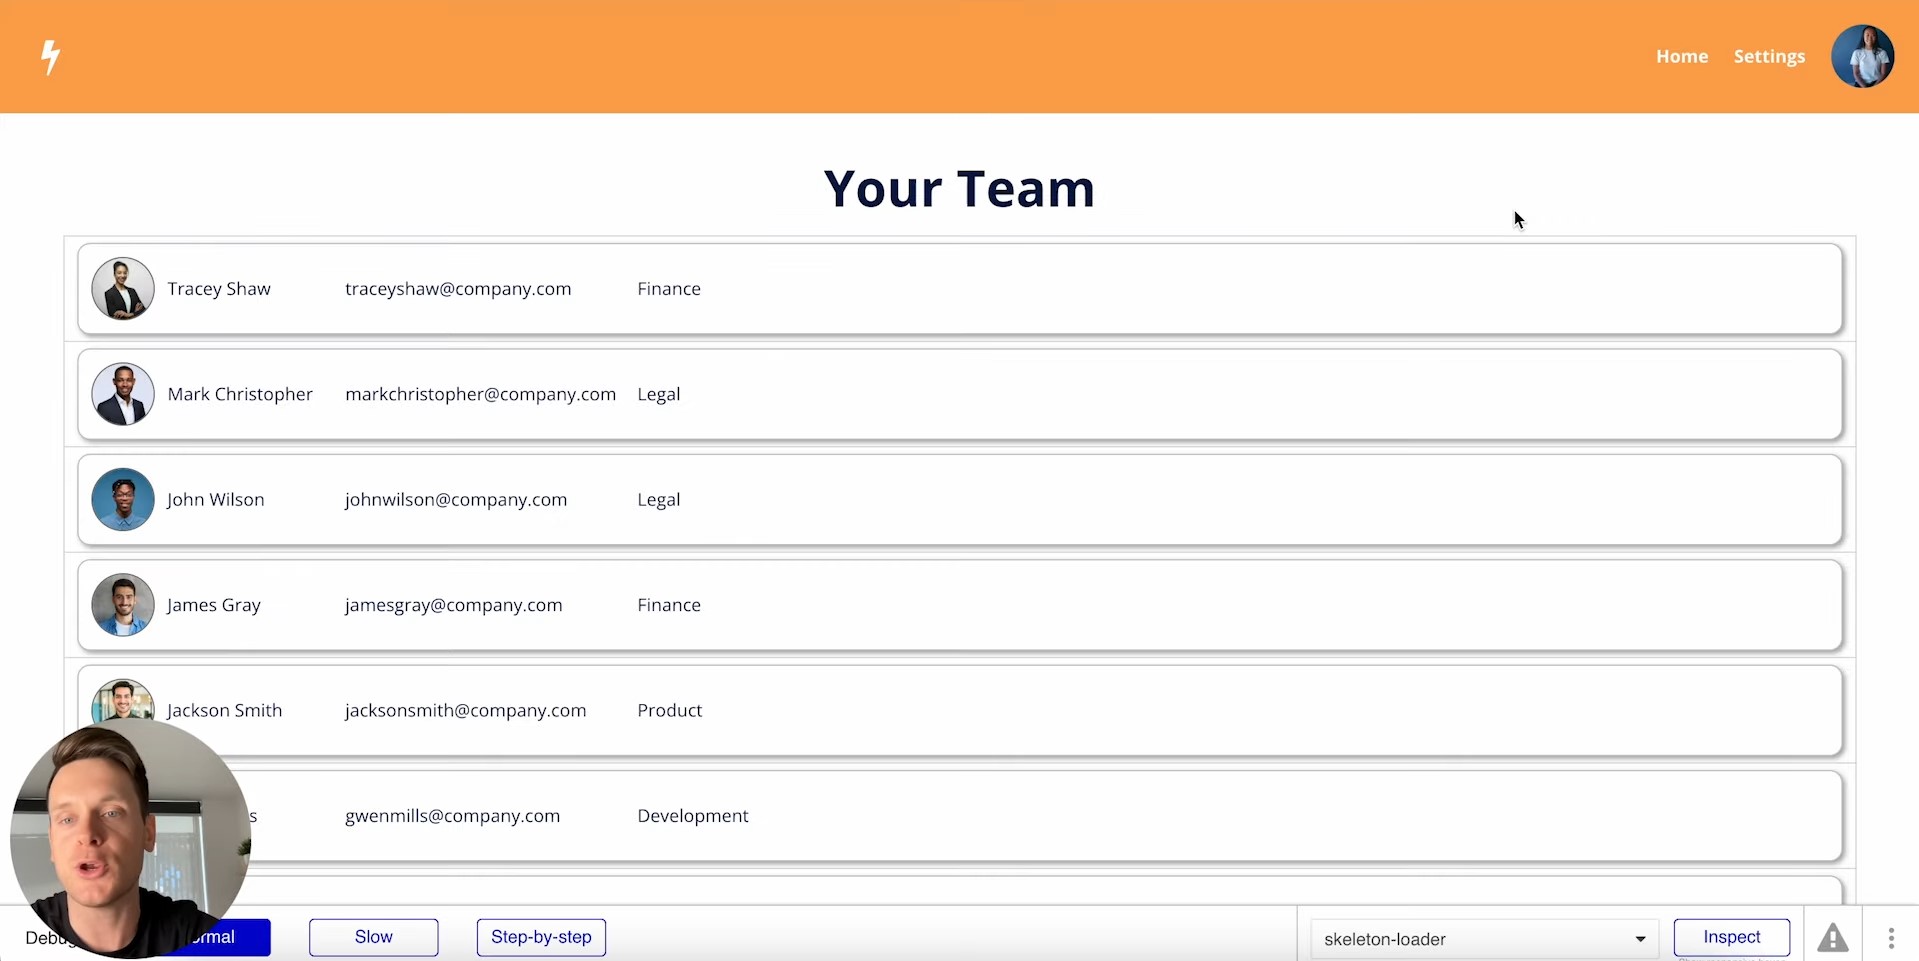Click John Wilson's profile picture
The image size is (1919, 961).
[x=122, y=499]
